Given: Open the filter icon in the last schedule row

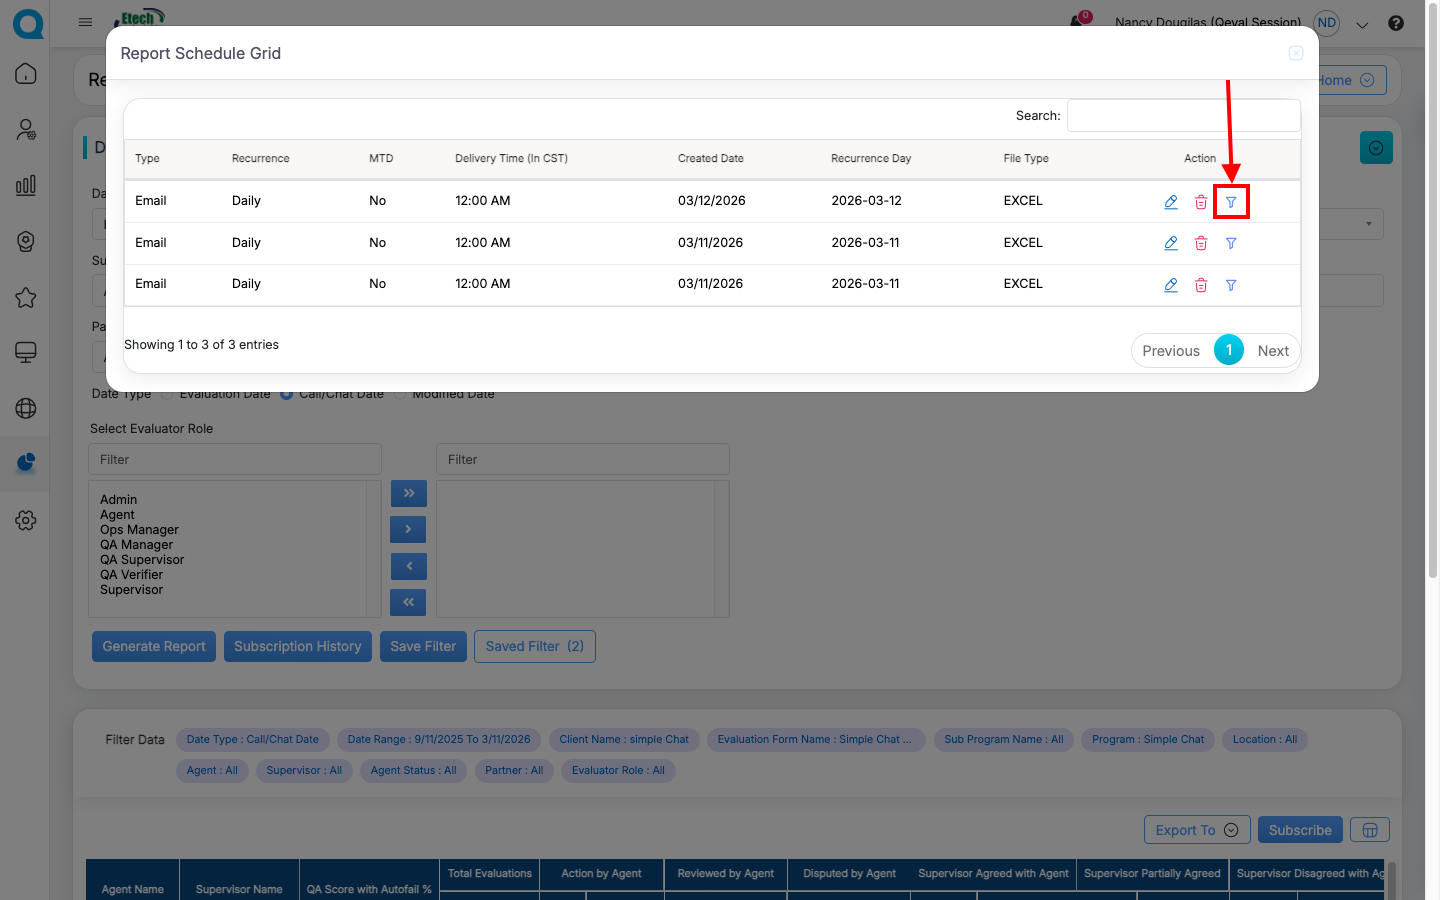Looking at the screenshot, I should [x=1231, y=285].
